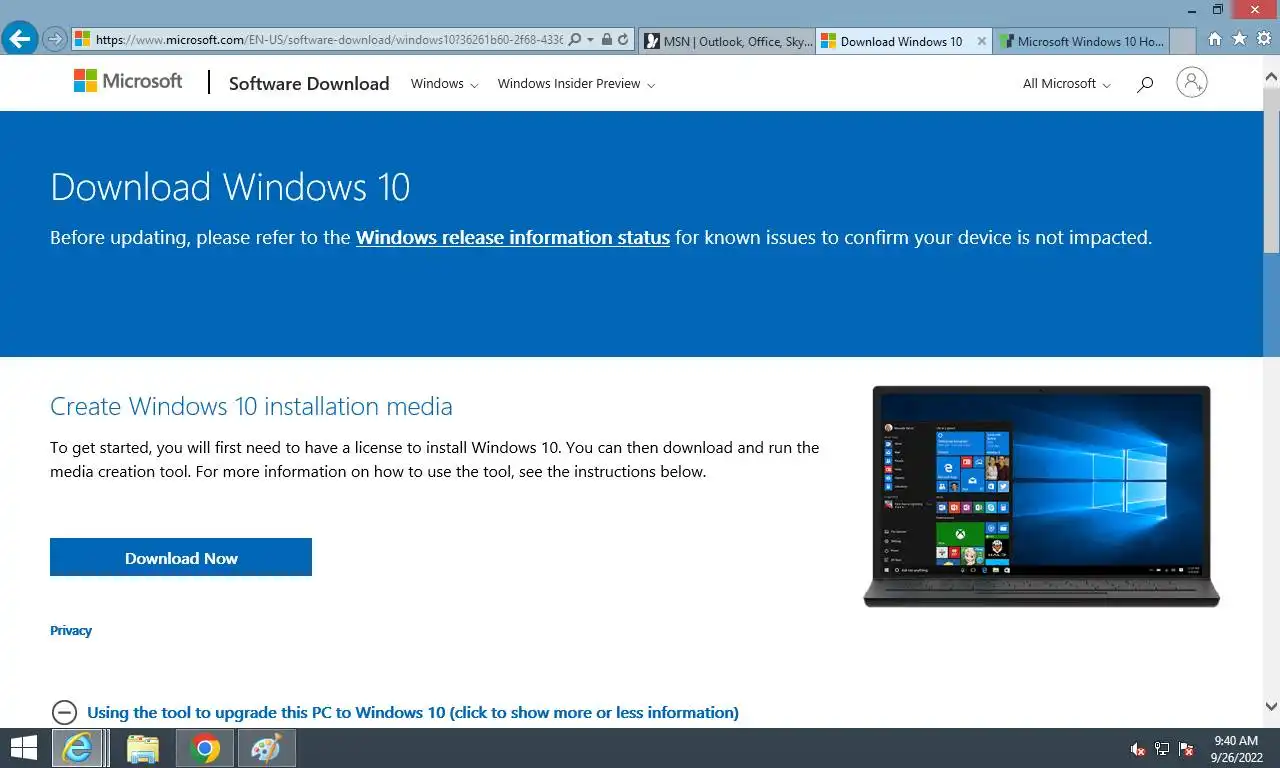The width and height of the screenshot is (1280, 768).
Task: Click the Windows 10 laptop image
Action: [1041, 496]
